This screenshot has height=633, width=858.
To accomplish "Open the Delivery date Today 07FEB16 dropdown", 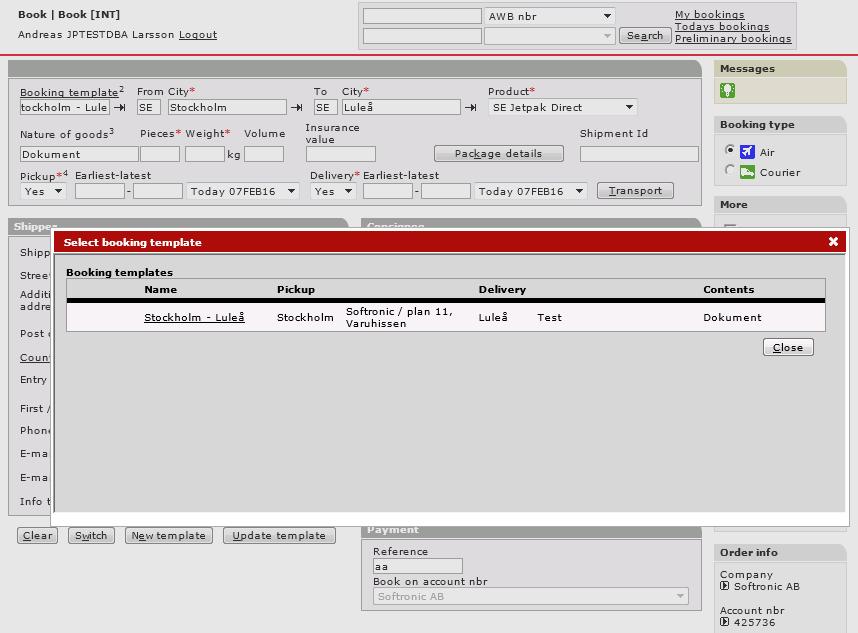I will [530, 191].
